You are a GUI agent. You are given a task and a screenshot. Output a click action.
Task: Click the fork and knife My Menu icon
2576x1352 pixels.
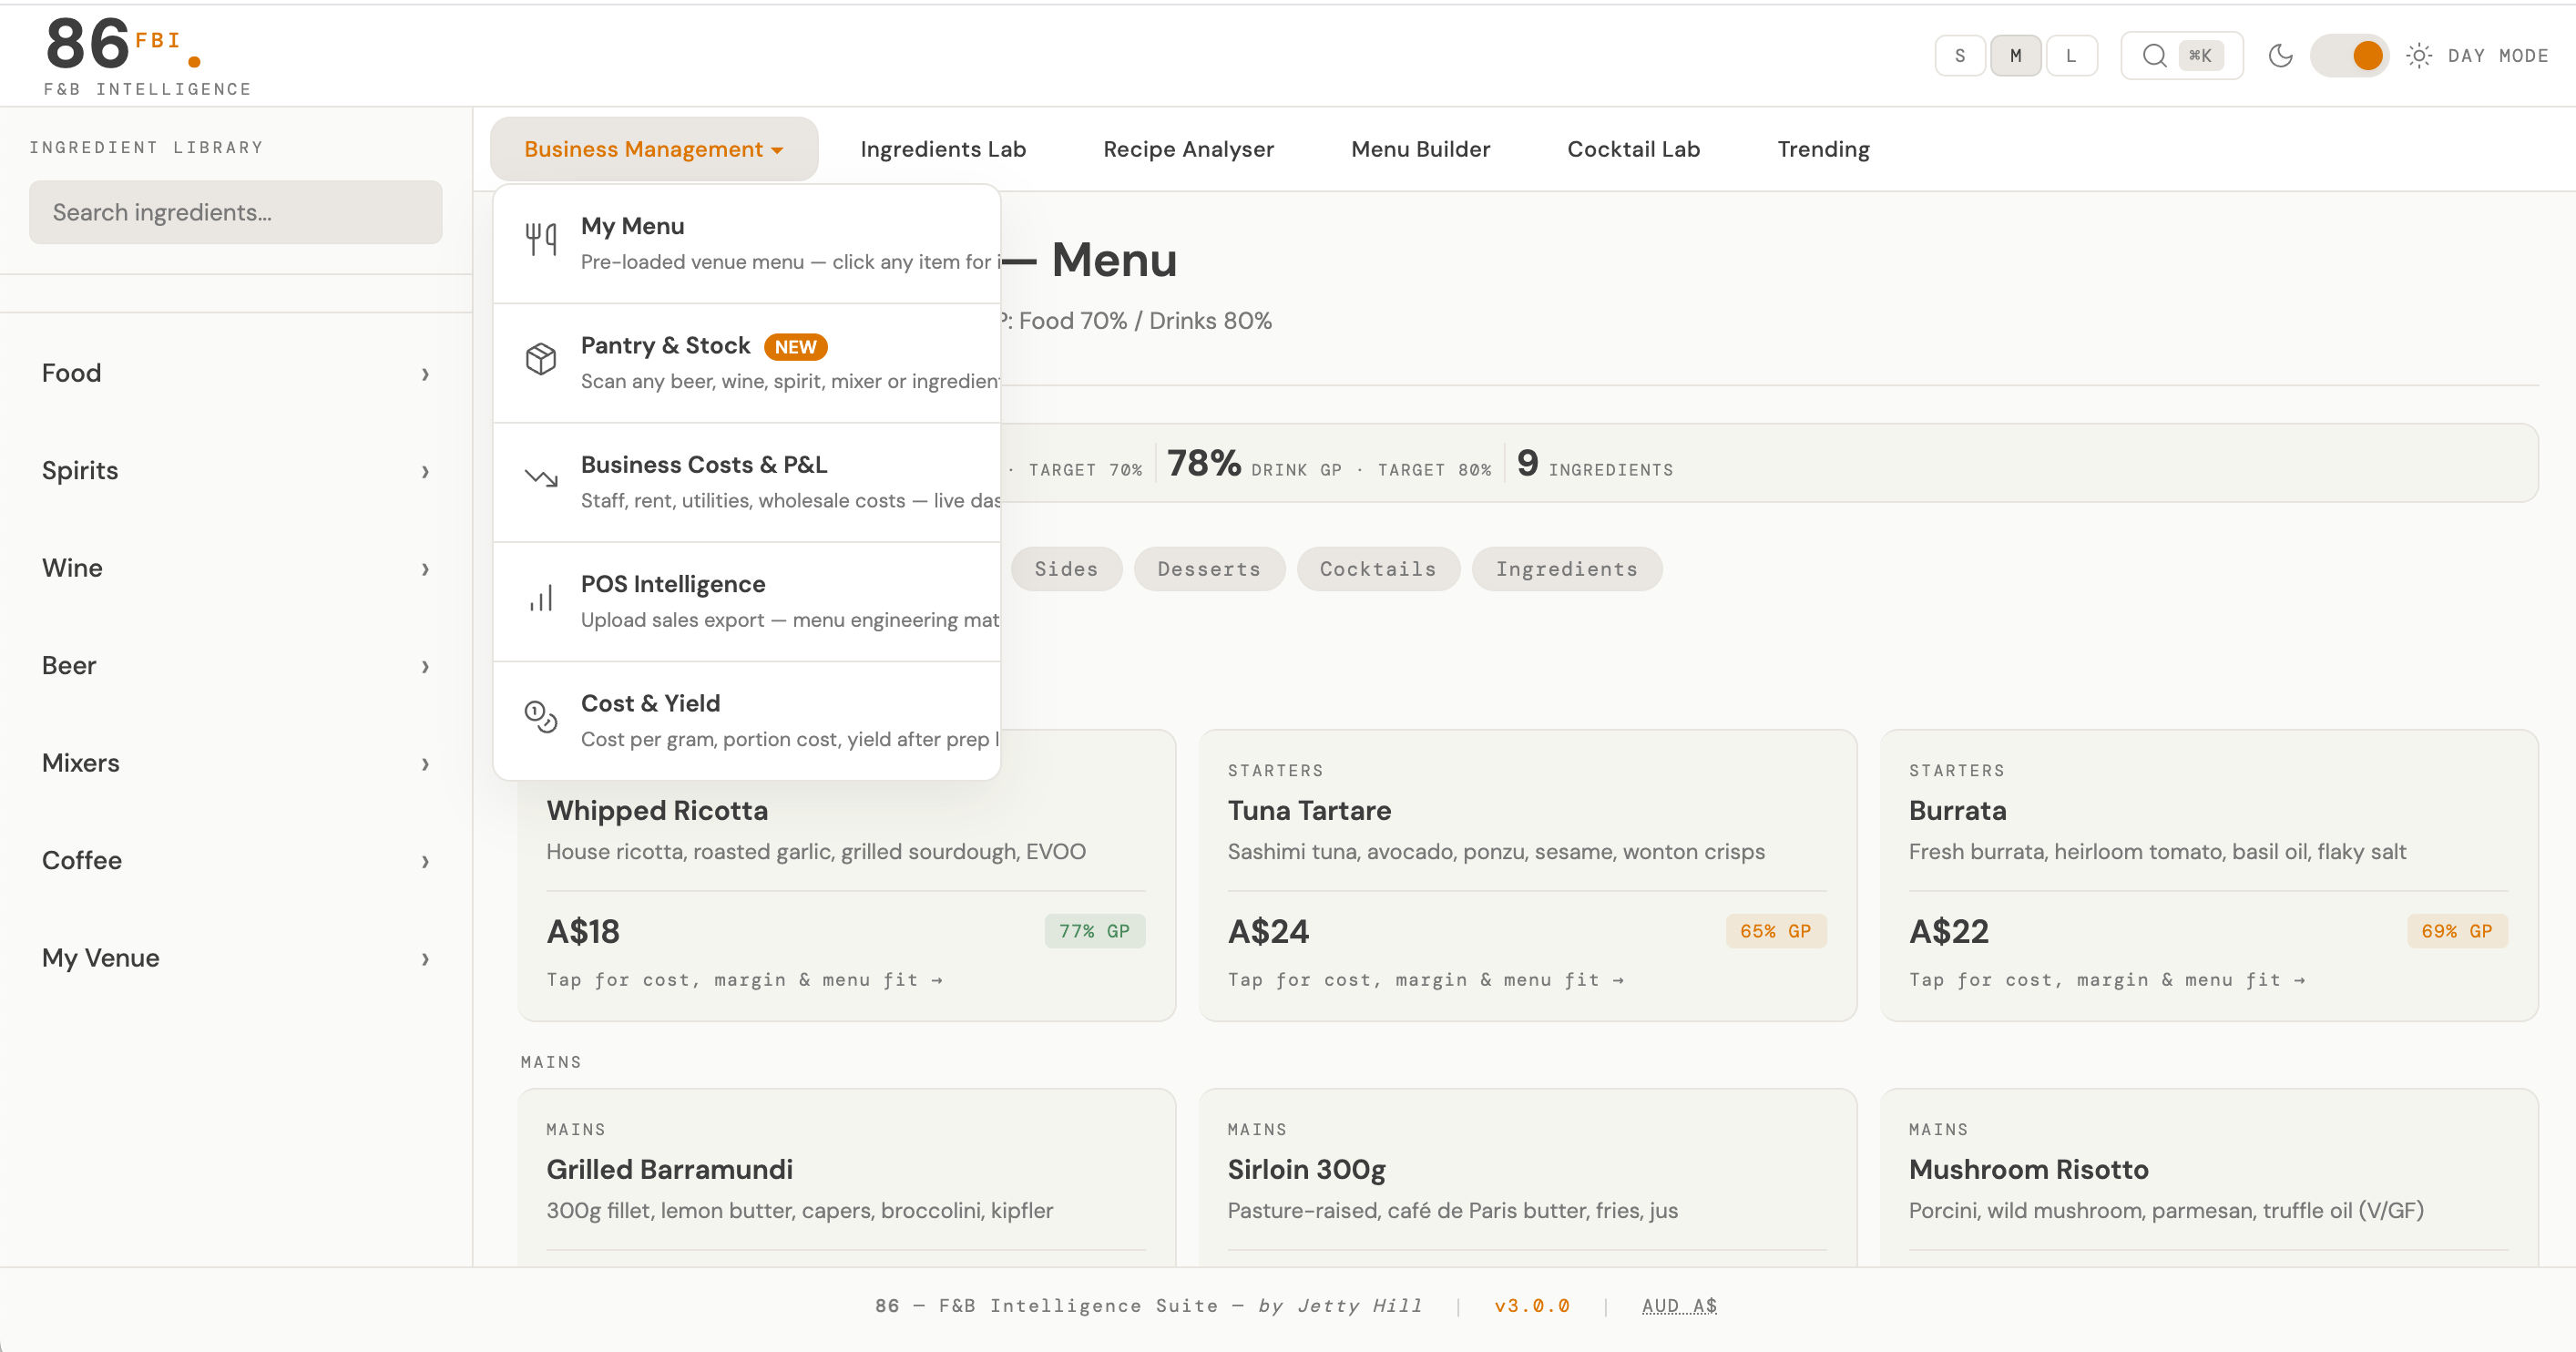(x=541, y=239)
